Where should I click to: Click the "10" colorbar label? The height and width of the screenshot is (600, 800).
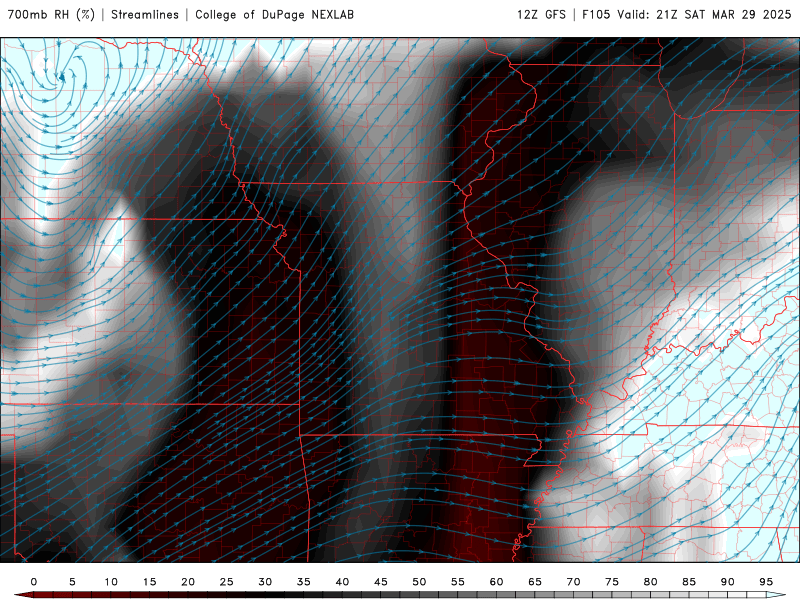tap(111, 582)
